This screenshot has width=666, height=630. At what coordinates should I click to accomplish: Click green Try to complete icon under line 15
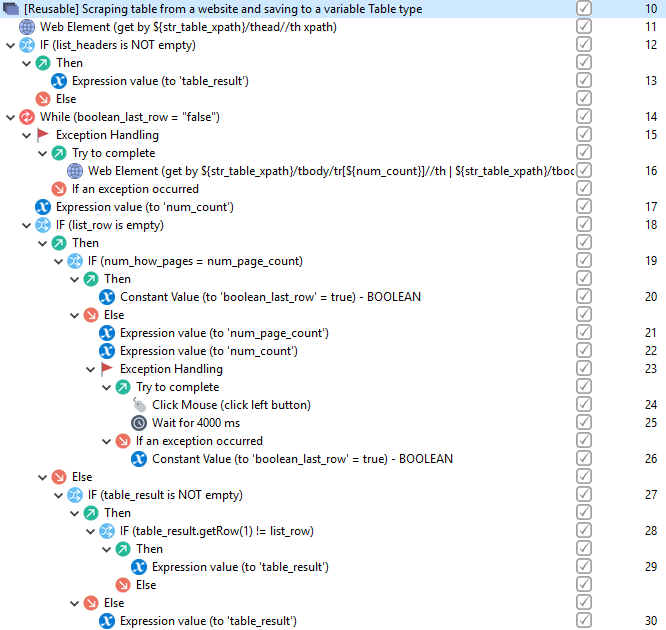(59, 153)
